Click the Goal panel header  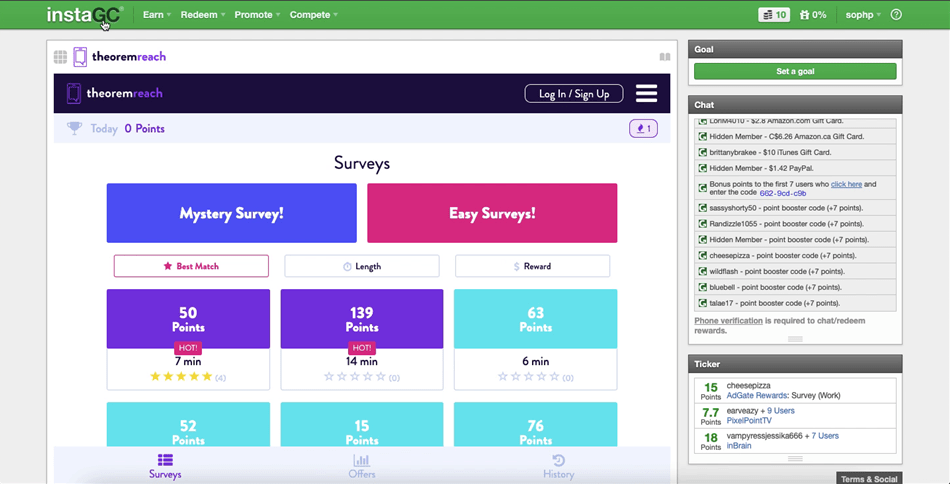pos(795,49)
